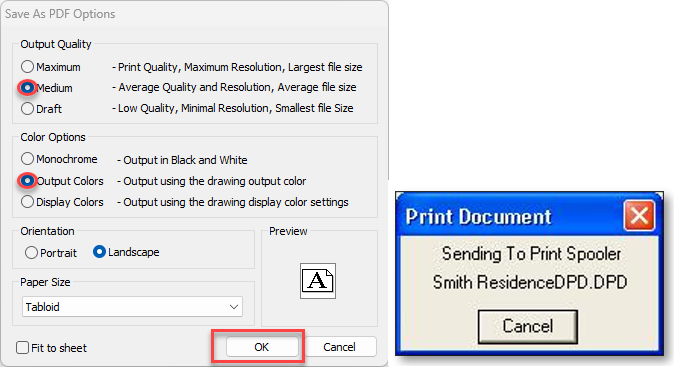Image resolution: width=674 pixels, height=367 pixels.
Task: Choose Monochrome color option
Action: coord(28,159)
